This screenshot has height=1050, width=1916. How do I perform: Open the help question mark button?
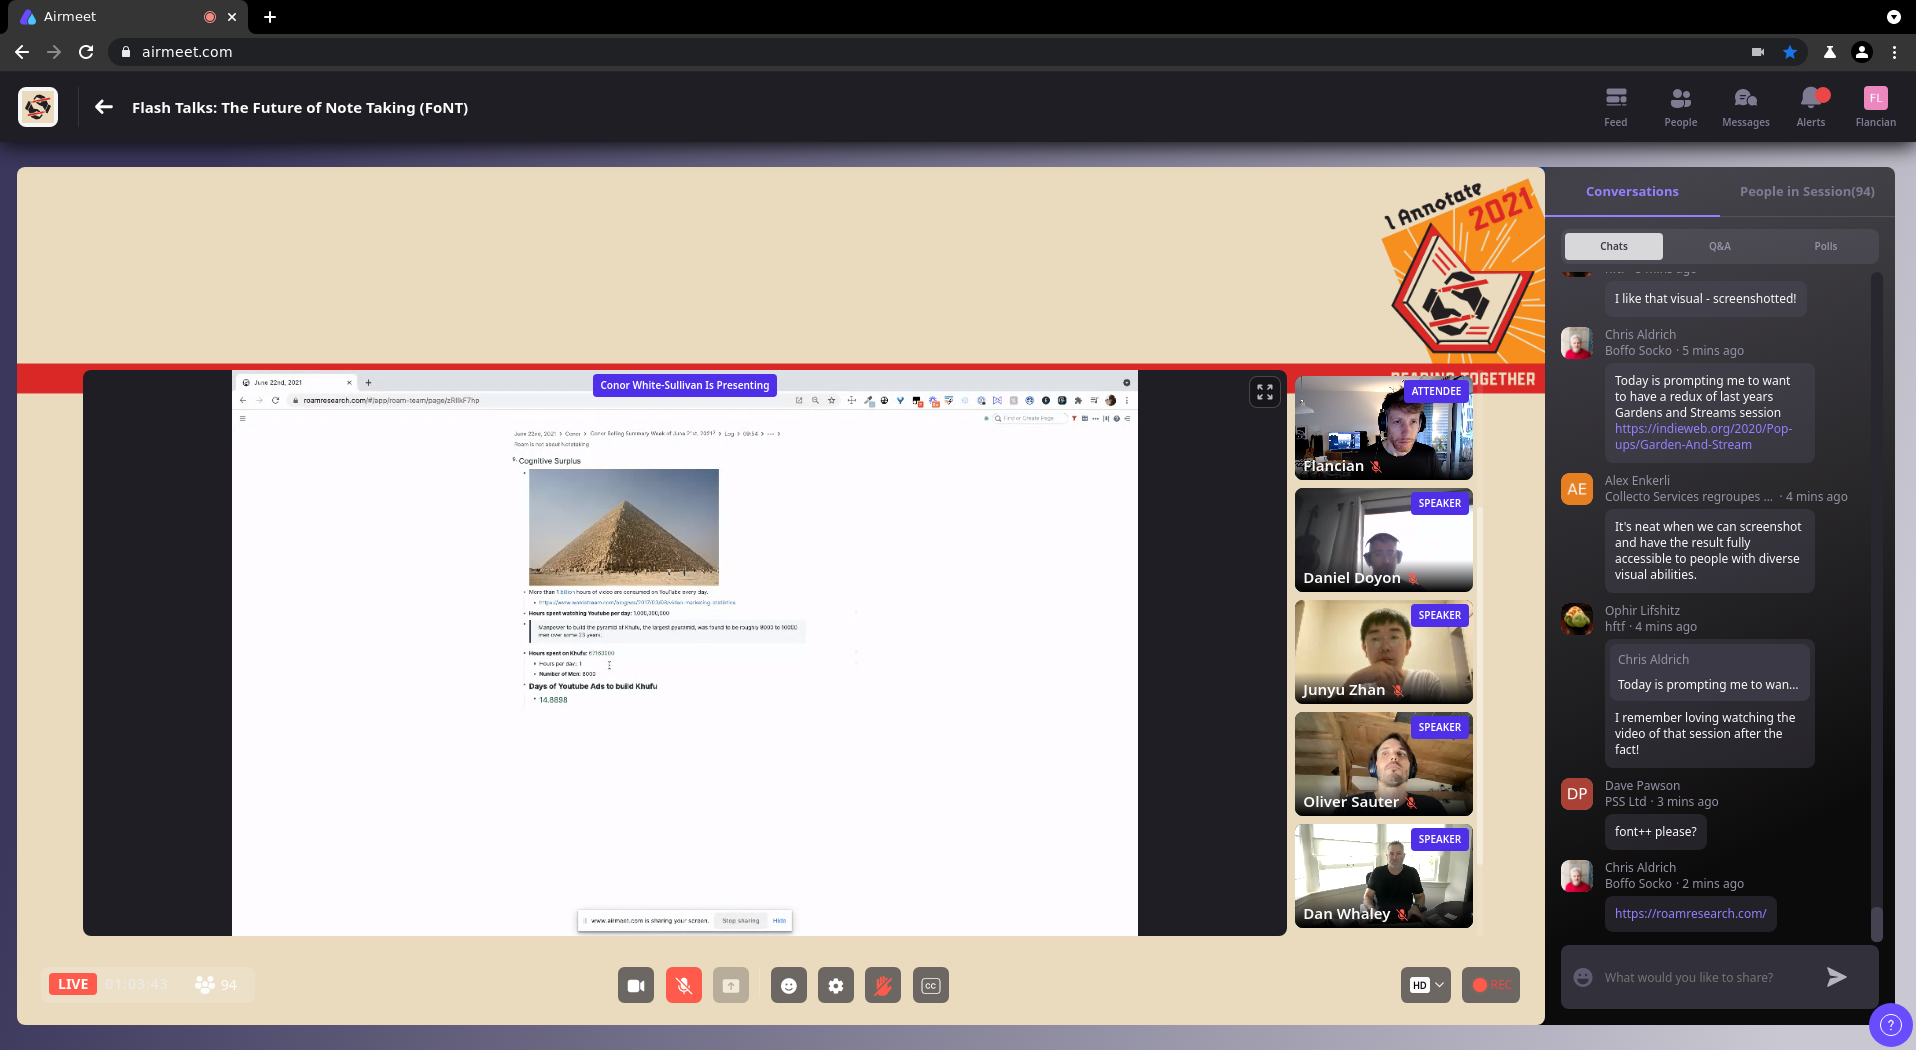[x=1890, y=1024]
